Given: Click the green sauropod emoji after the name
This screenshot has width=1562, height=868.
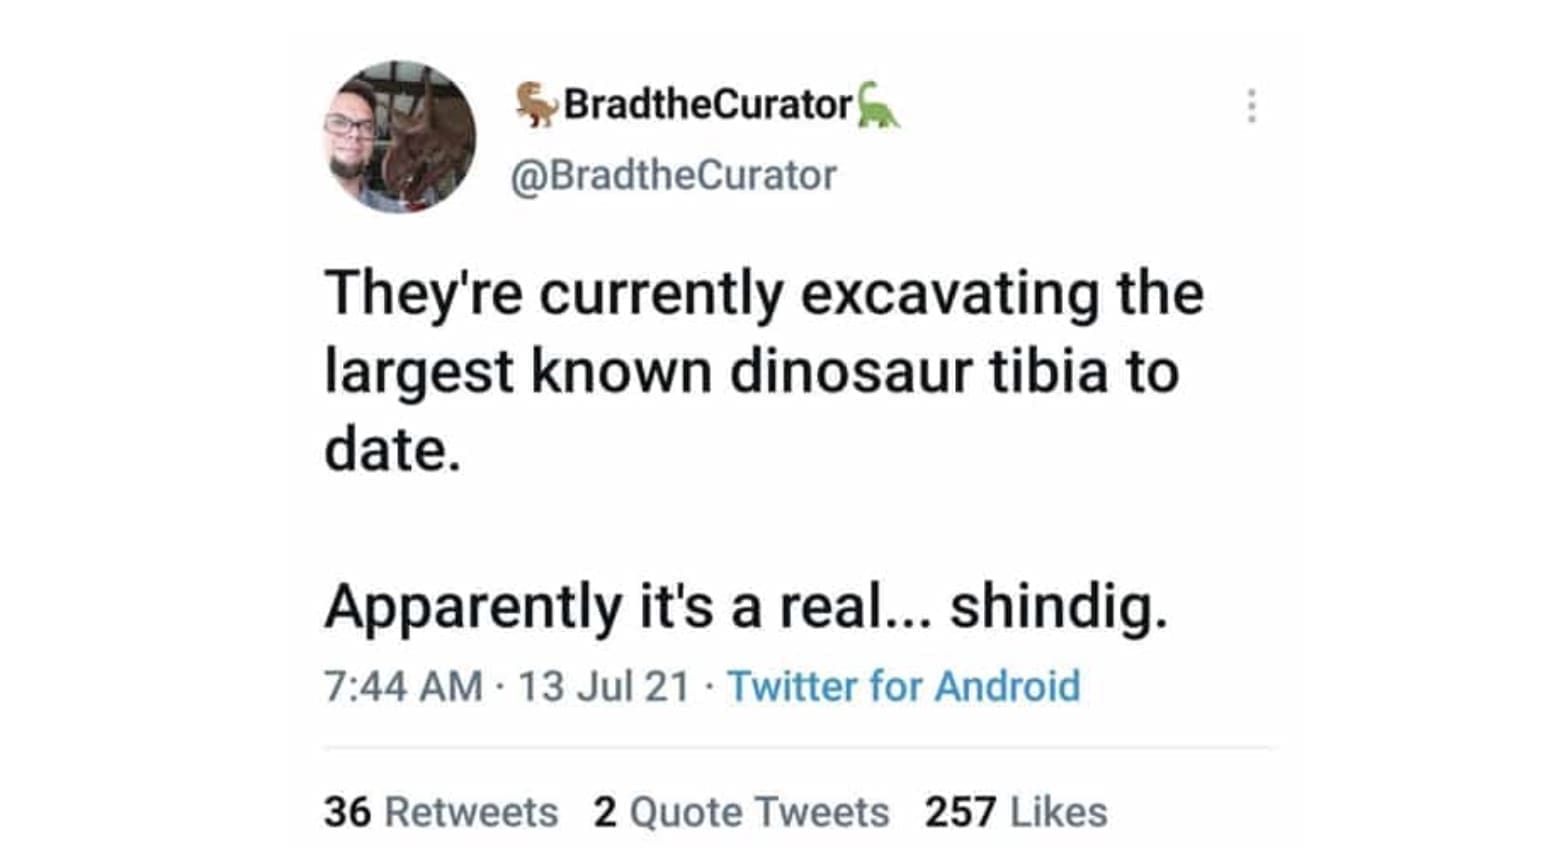Looking at the screenshot, I should (x=878, y=105).
